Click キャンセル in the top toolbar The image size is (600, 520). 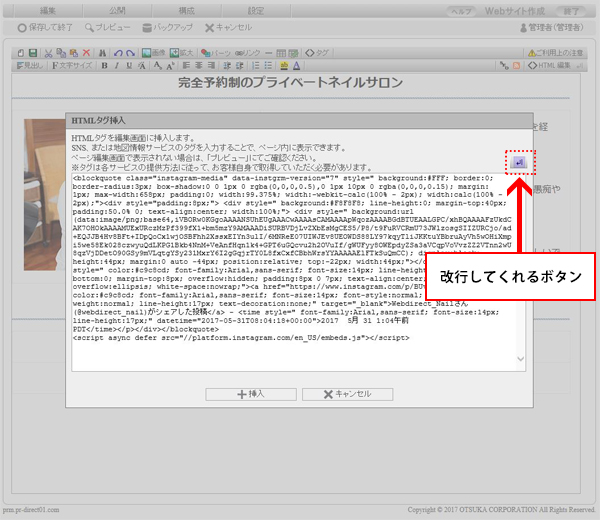228,28
